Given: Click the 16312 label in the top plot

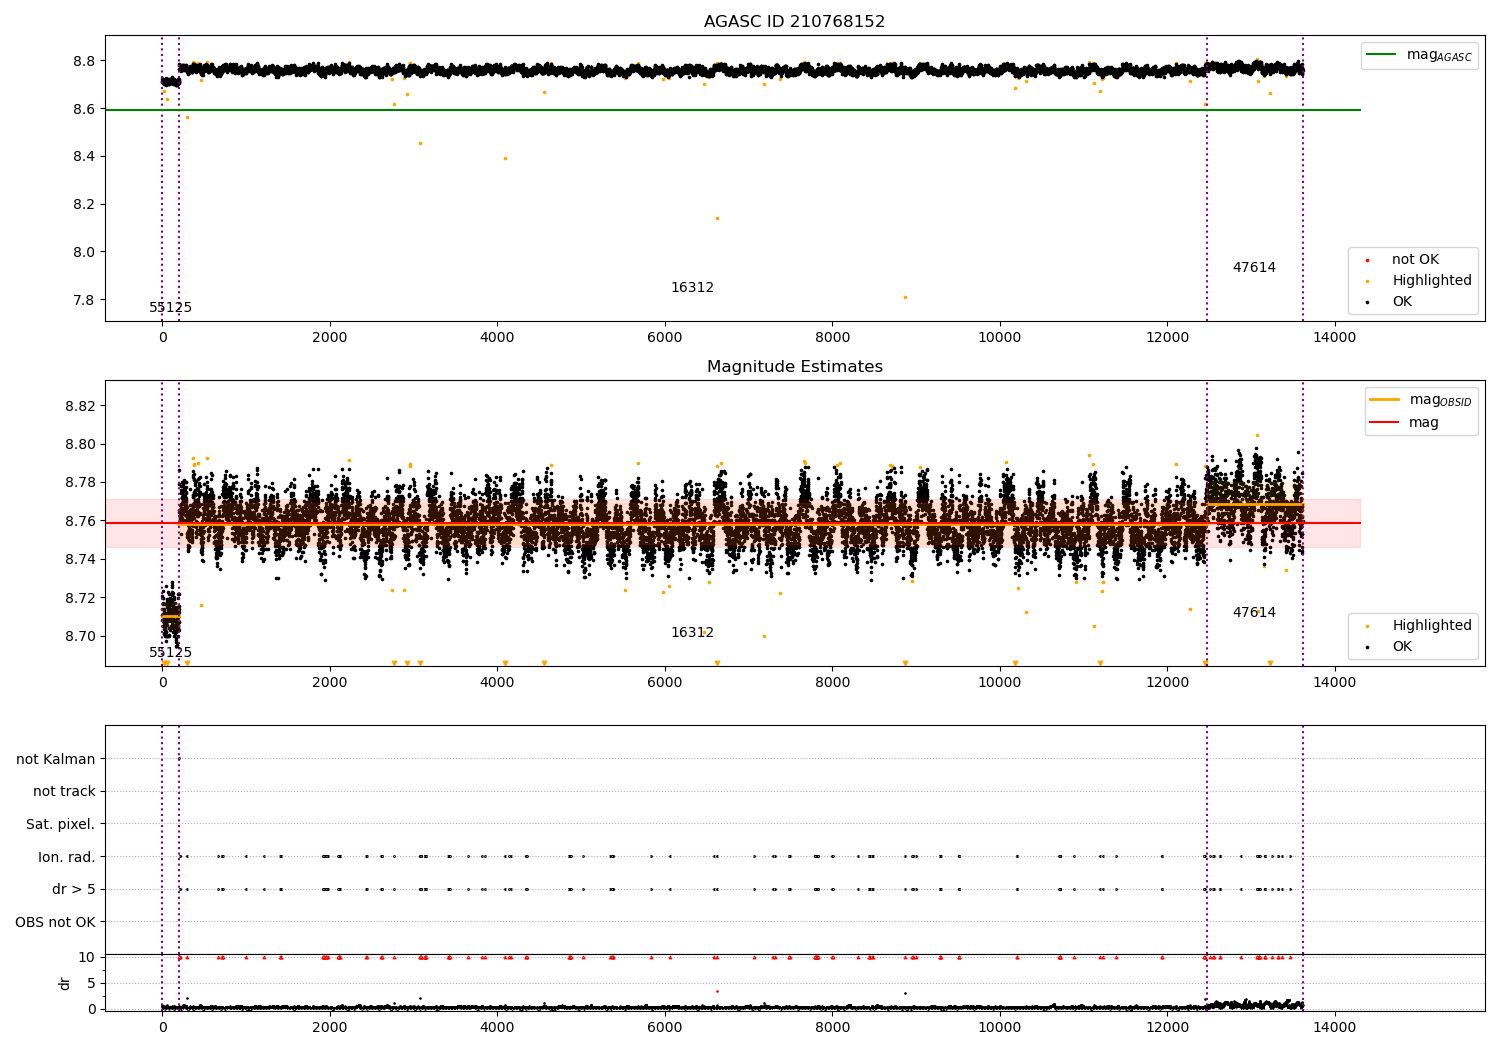Looking at the screenshot, I should [x=692, y=288].
